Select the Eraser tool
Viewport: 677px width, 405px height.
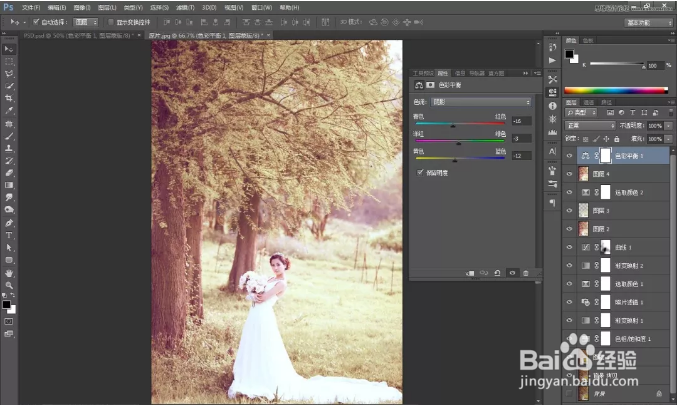click(x=9, y=173)
